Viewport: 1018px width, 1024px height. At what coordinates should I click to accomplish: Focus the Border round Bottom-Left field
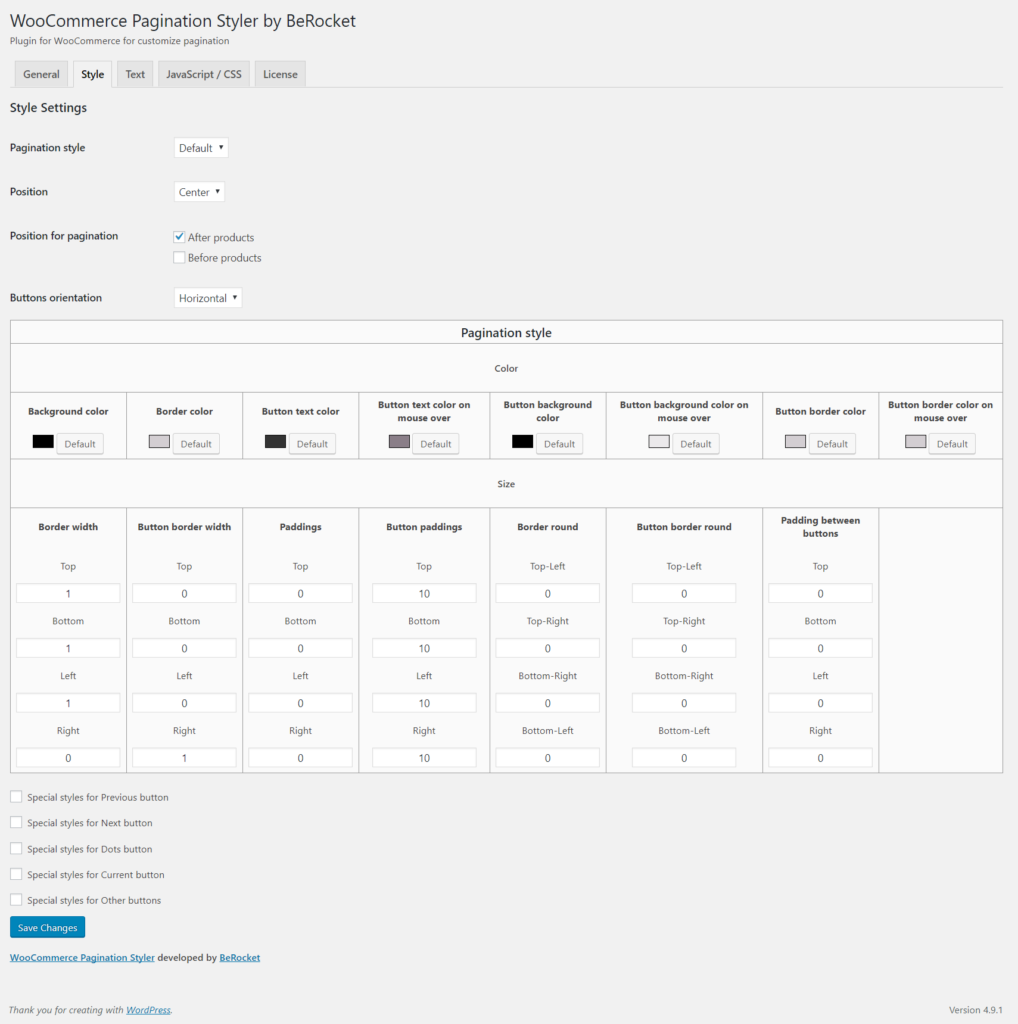point(548,758)
